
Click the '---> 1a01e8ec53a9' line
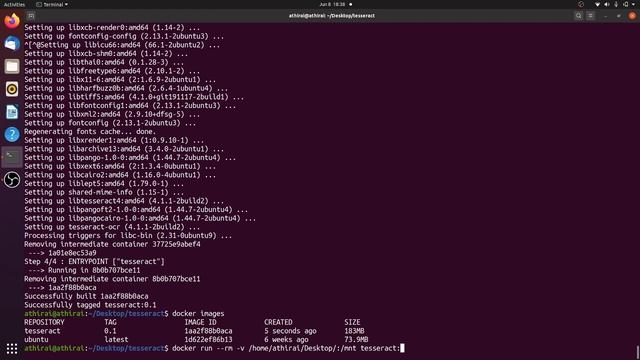click(62, 253)
